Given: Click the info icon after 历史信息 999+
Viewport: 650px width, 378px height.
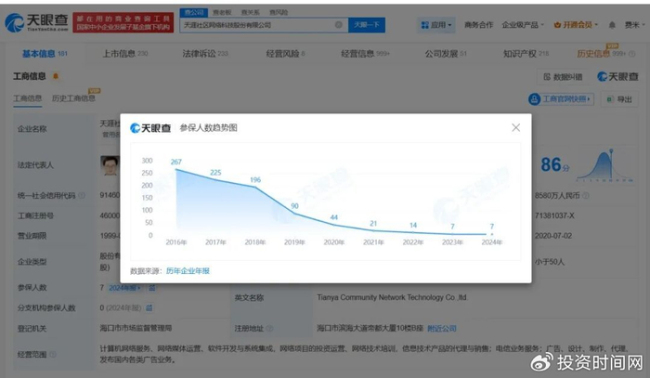Looking at the screenshot, I should (632, 54).
